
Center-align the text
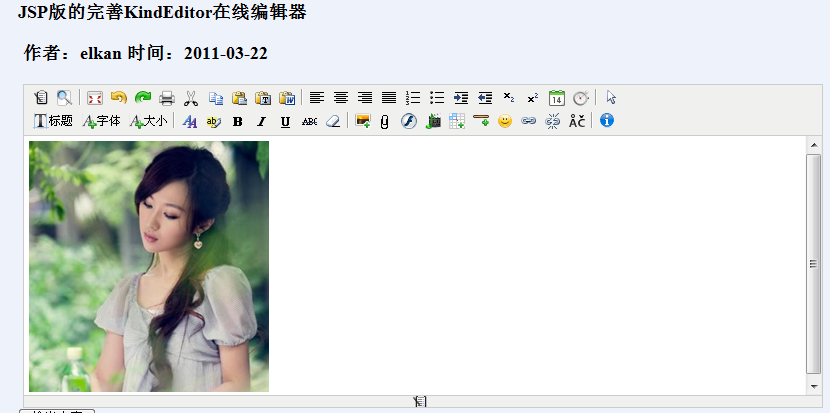coord(341,98)
